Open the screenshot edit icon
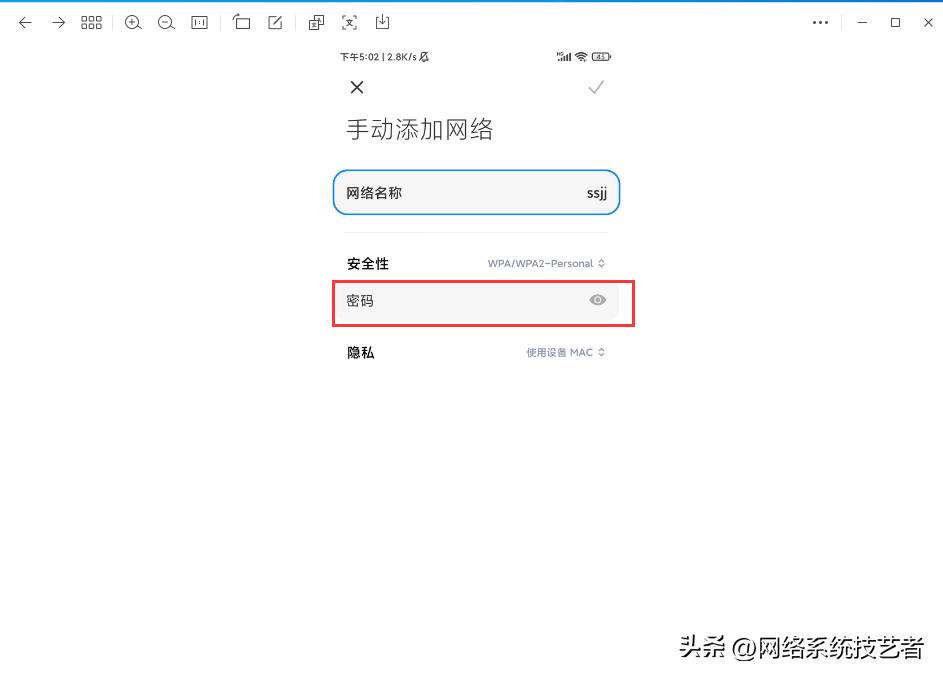Screen dimensions: 943x678 coord(274,22)
